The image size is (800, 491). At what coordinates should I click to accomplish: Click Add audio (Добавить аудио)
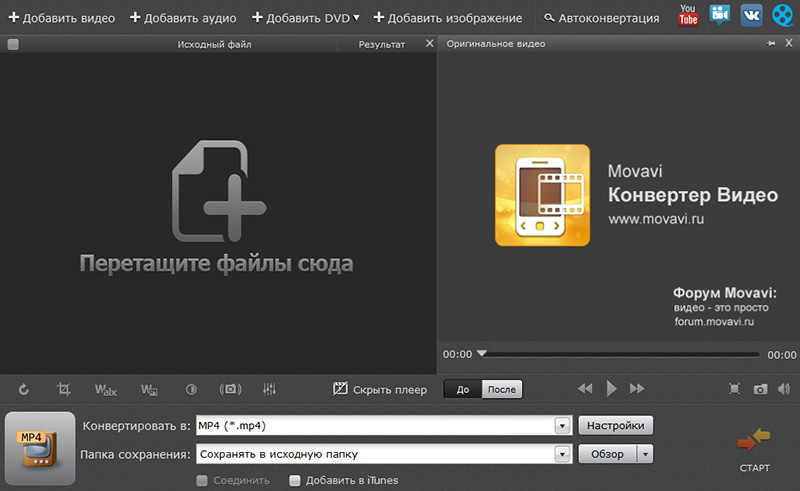tap(183, 18)
